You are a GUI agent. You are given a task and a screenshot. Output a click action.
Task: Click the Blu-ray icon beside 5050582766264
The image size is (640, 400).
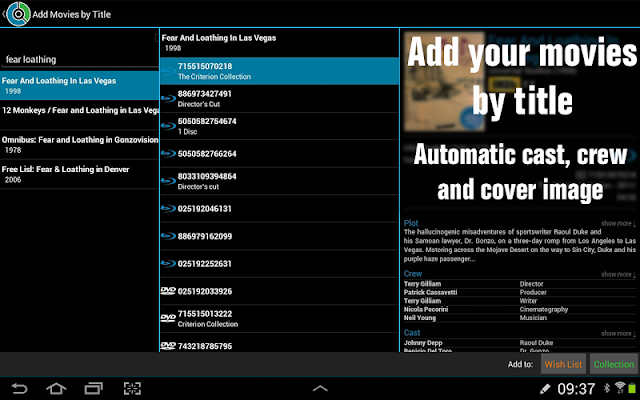click(168, 153)
